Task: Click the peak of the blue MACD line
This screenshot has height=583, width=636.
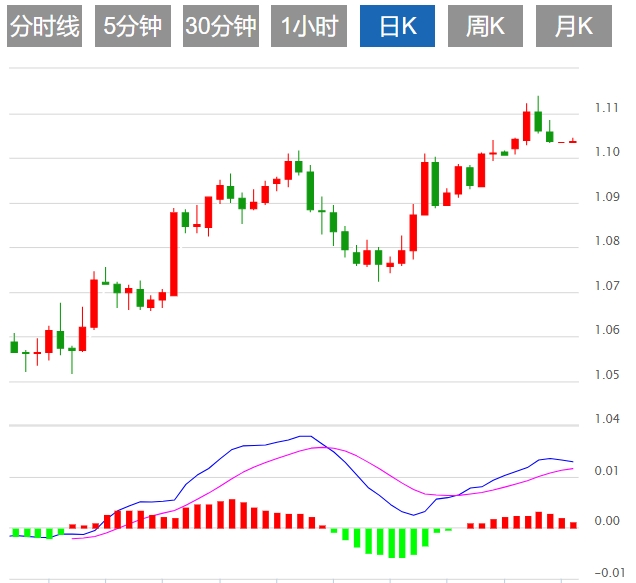Action: 306,437
